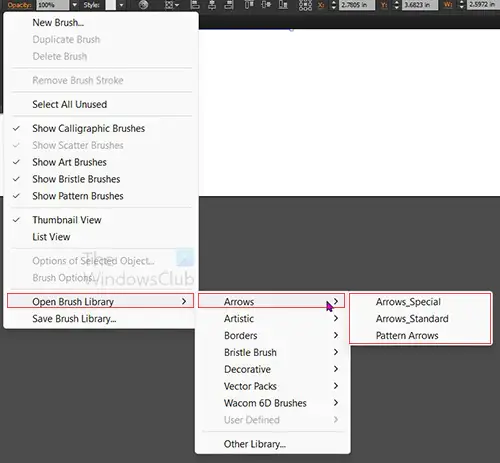Click the X value field 2.7805 in
This screenshot has width=500, height=463.
click(x=356, y=5)
